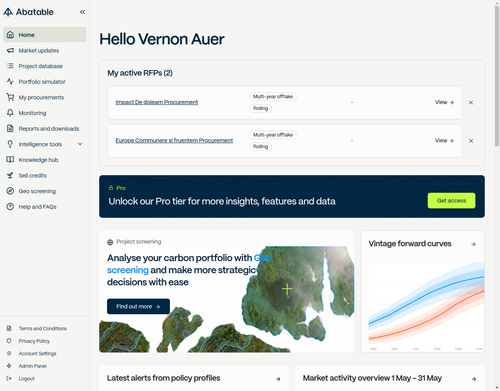The width and height of the screenshot is (500, 391).
Task: Click the Terms and Conditions file icon
Action: click(x=9, y=328)
